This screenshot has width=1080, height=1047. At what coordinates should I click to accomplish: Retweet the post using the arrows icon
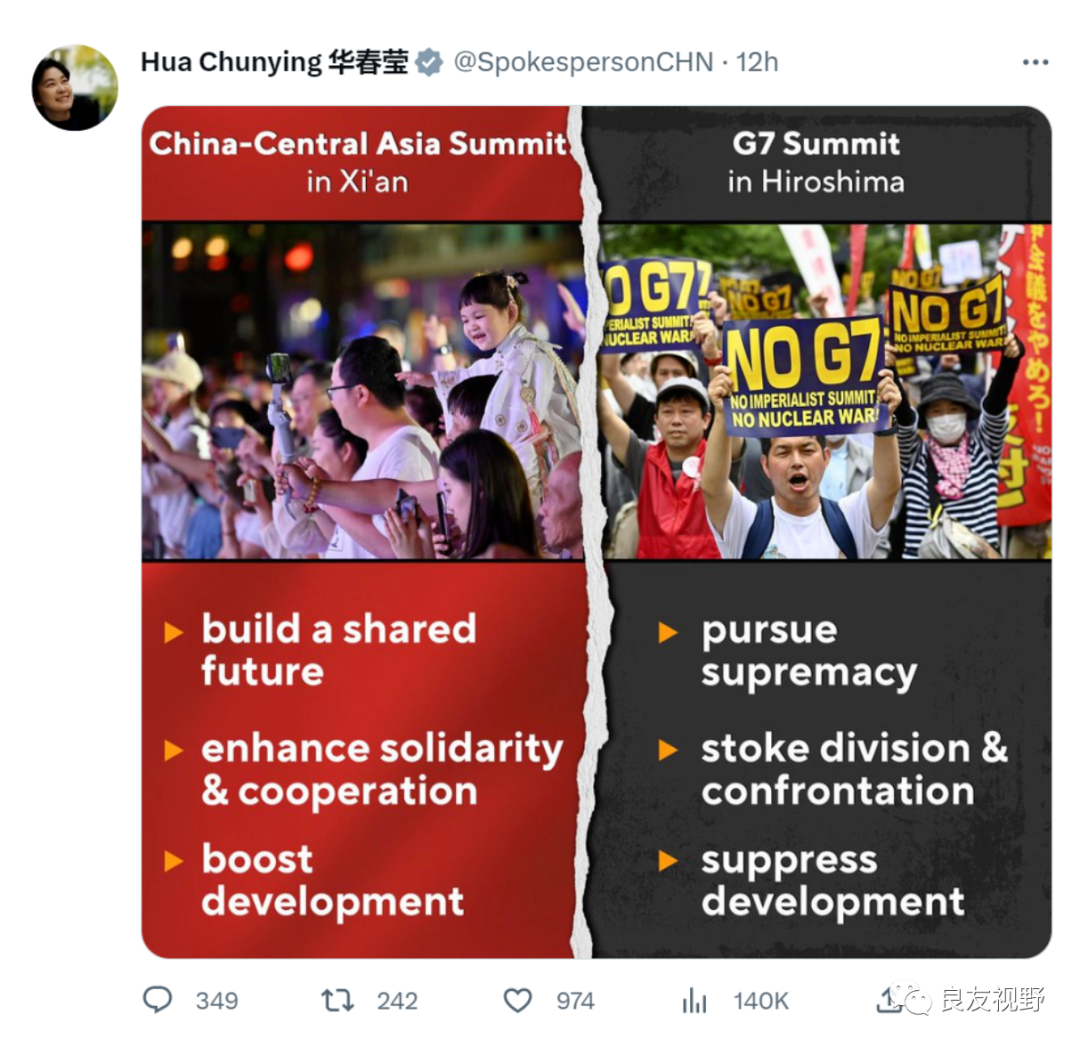(x=338, y=1000)
